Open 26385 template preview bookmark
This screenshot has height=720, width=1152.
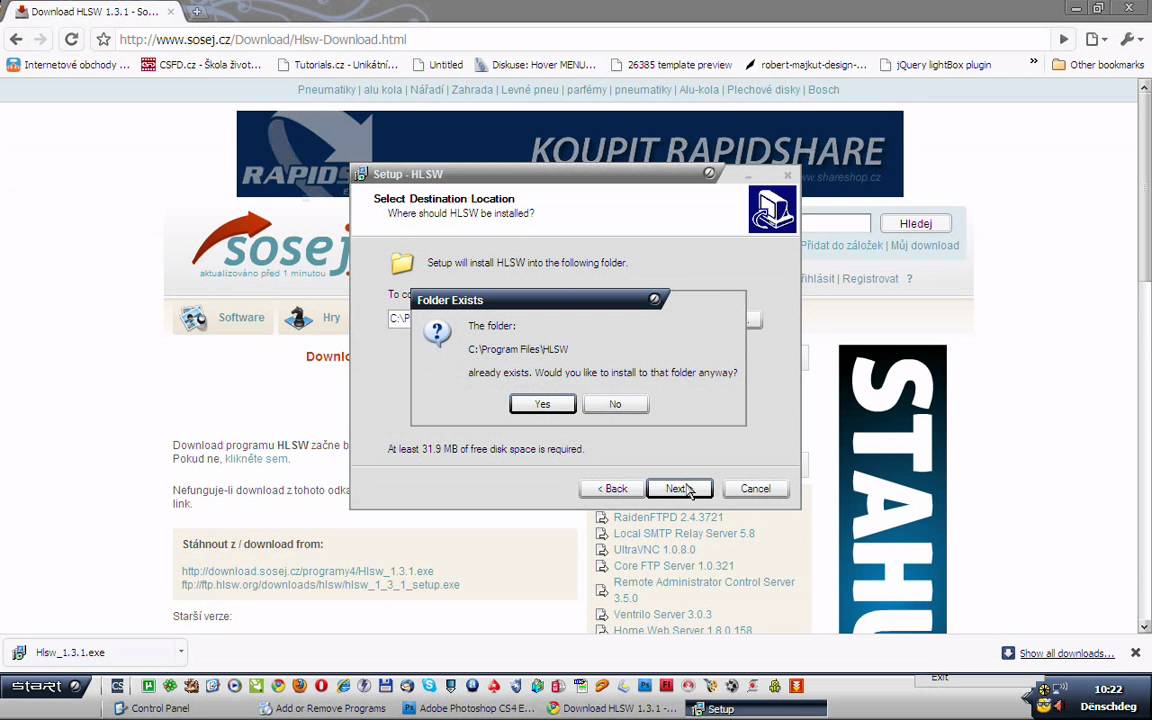[x=672, y=65]
